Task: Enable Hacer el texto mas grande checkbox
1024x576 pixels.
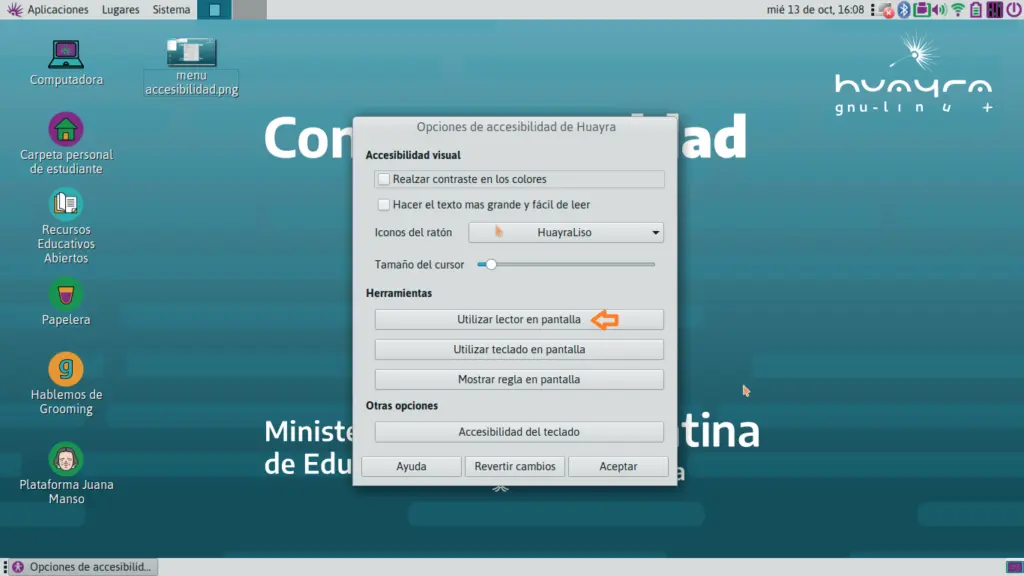Action: coord(384,204)
